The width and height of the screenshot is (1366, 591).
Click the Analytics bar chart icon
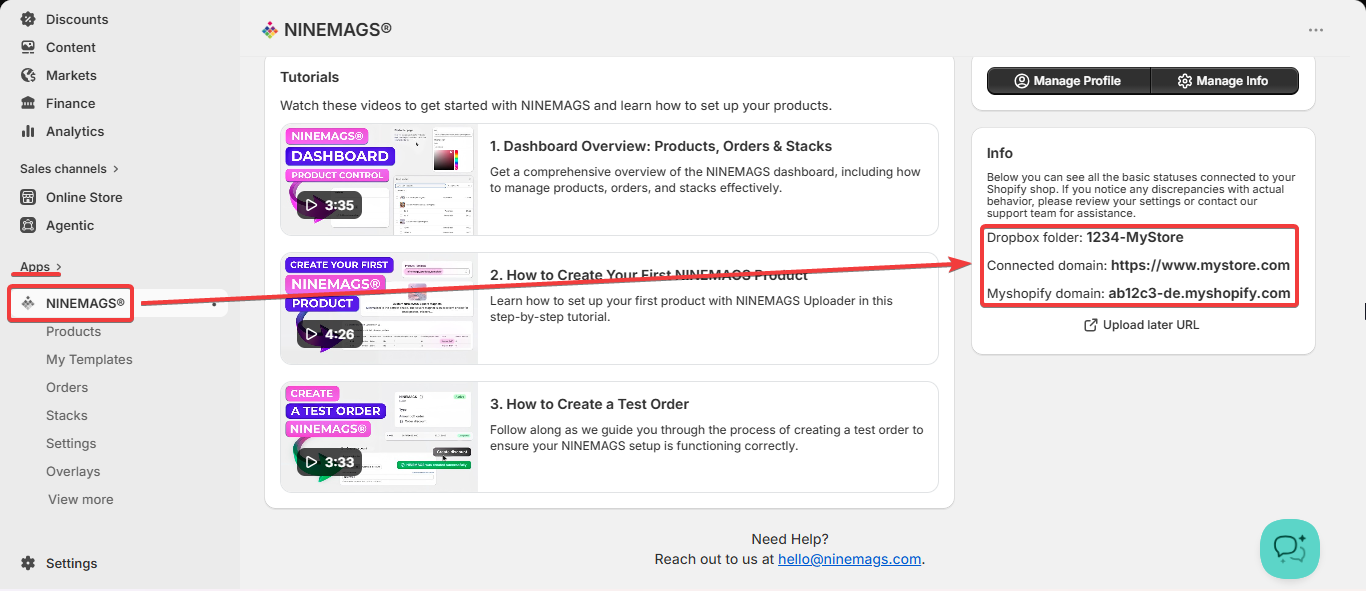pyautogui.click(x=28, y=131)
